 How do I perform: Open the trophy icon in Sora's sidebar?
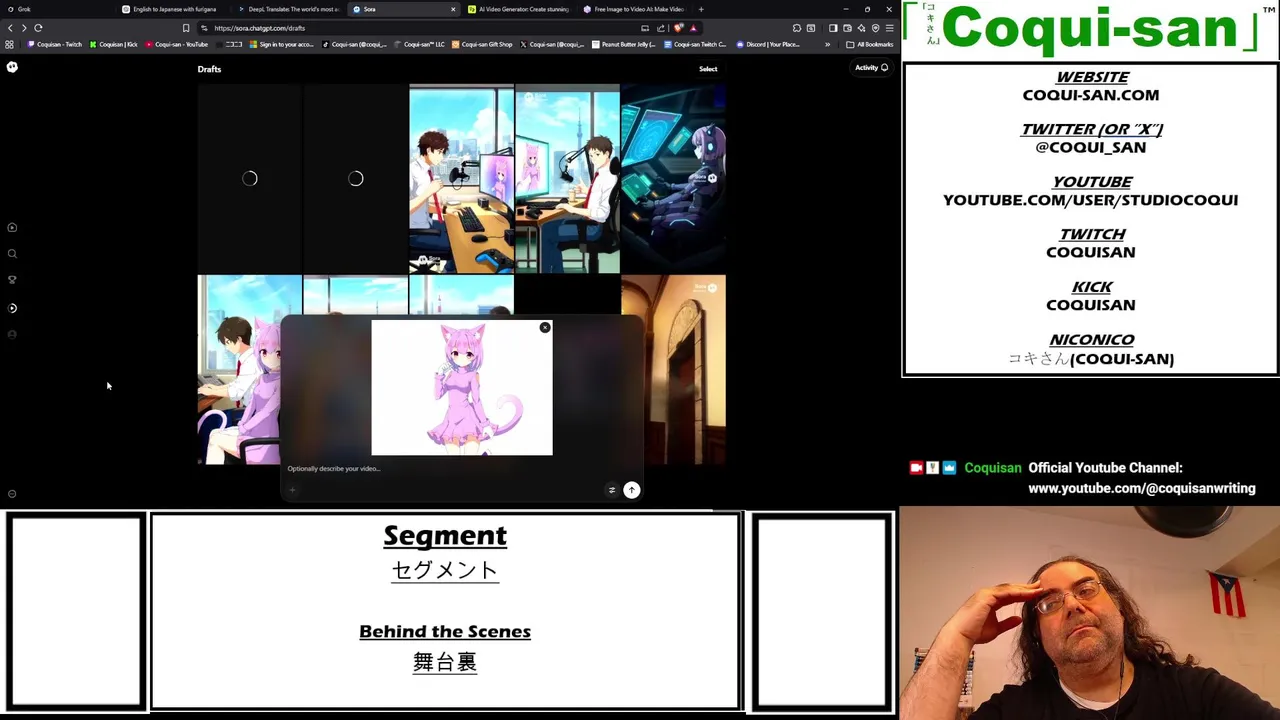coord(12,280)
